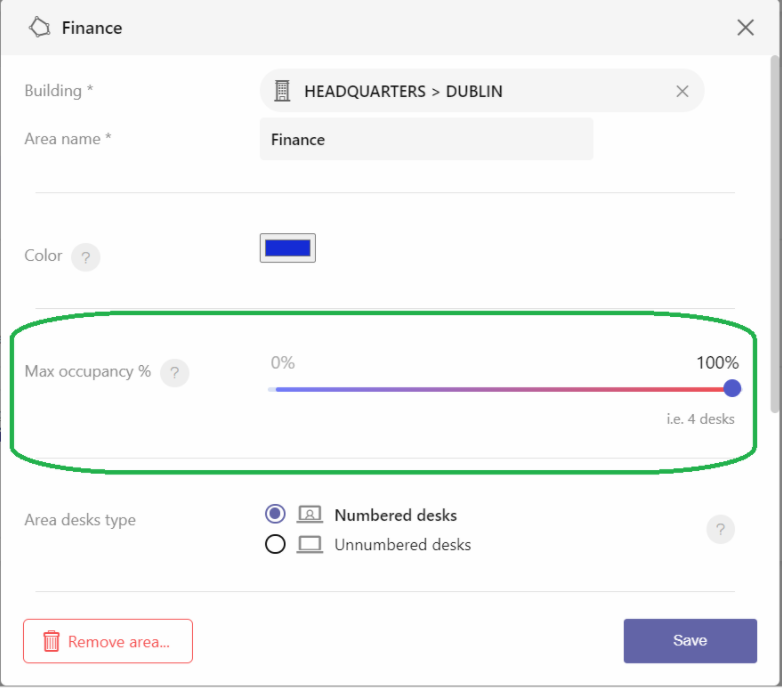Open help for Max occupancy %
This screenshot has height=688, width=782.
coord(175,373)
